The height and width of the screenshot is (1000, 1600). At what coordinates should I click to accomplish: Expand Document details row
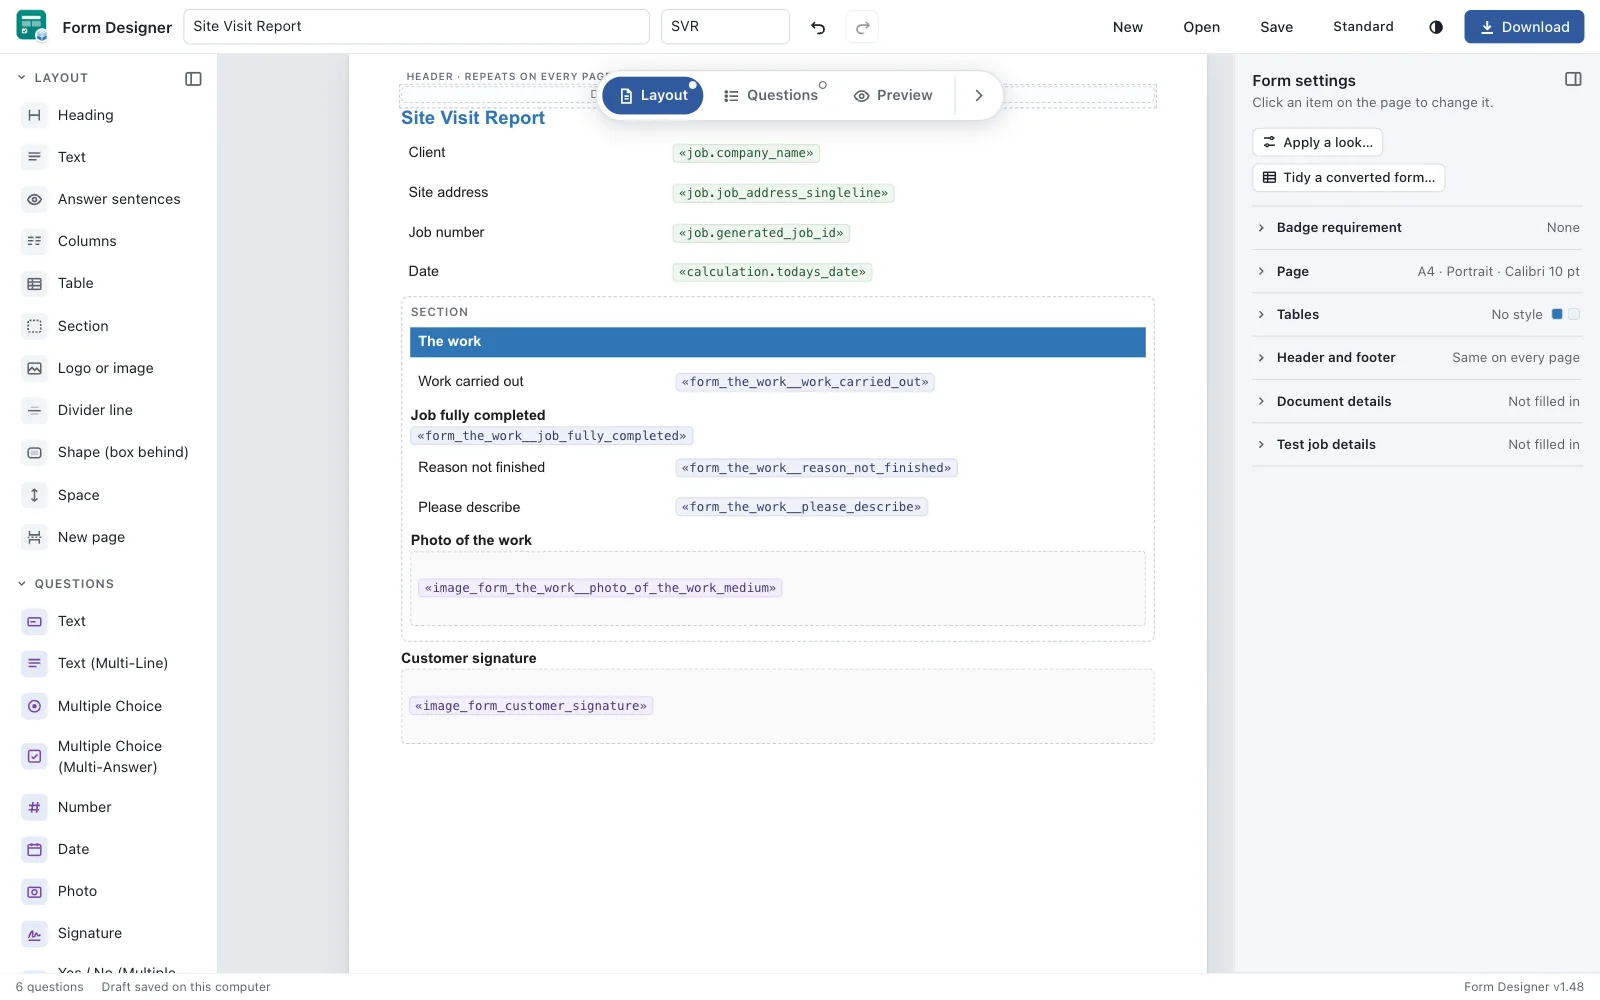click(x=1417, y=401)
